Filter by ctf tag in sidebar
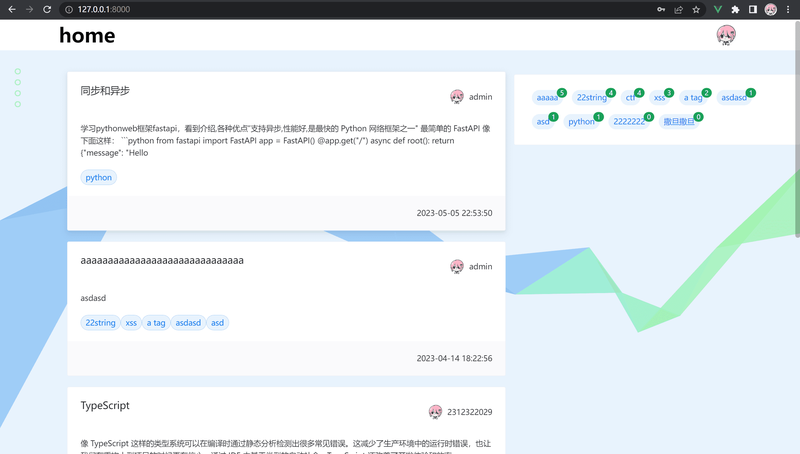The height and width of the screenshot is (454, 800). click(631, 97)
